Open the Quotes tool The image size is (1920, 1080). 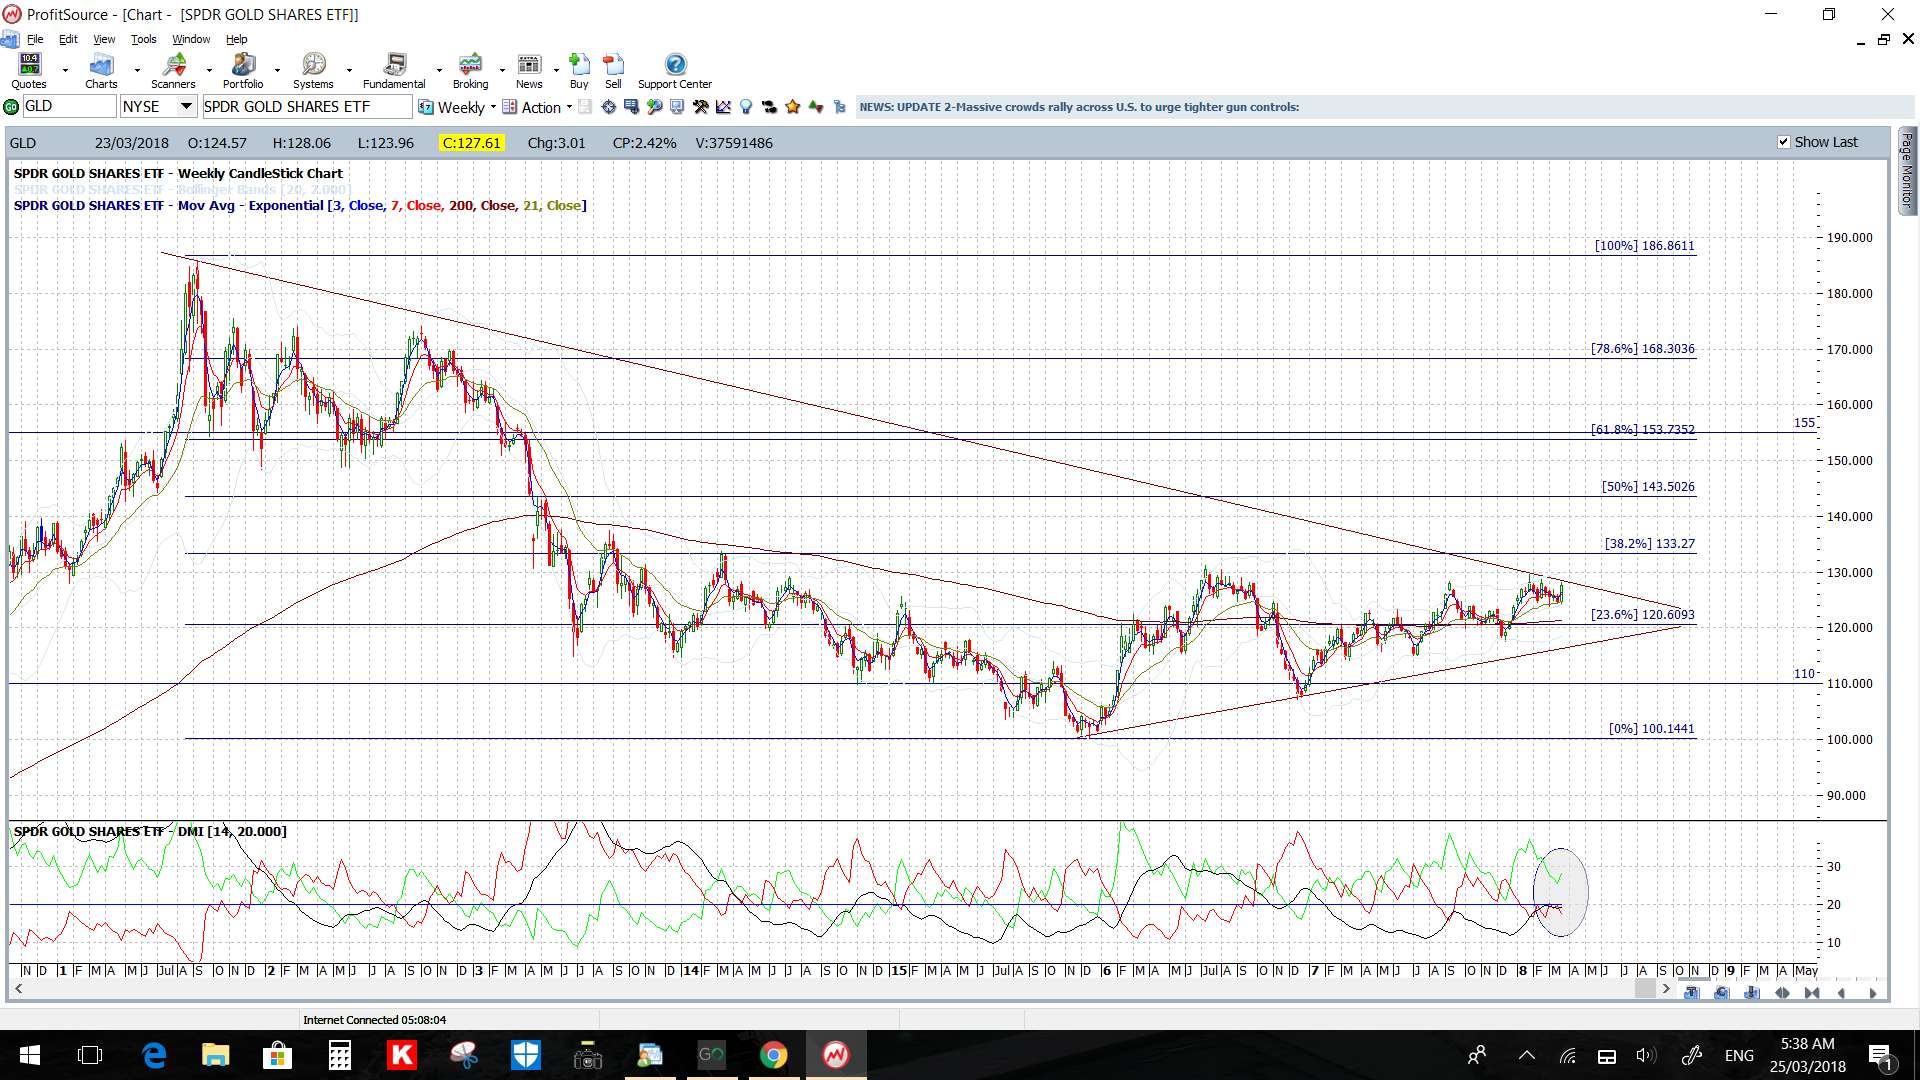tap(29, 71)
